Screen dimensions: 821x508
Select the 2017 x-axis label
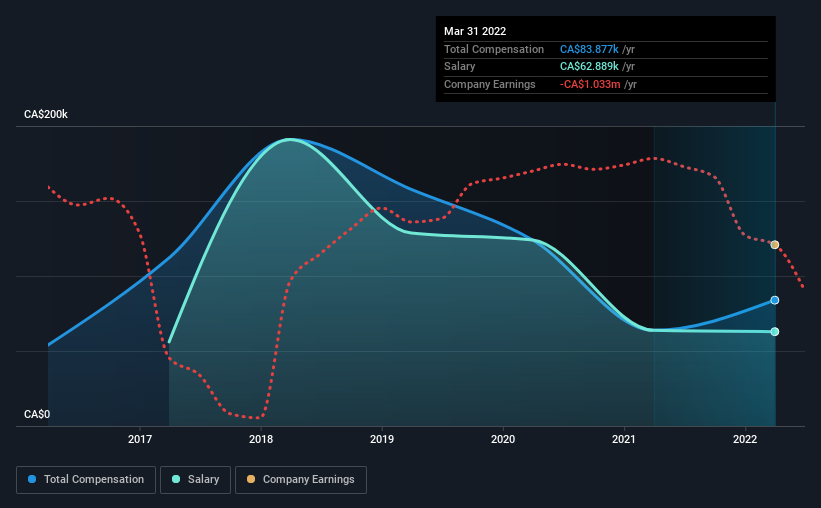click(x=140, y=439)
